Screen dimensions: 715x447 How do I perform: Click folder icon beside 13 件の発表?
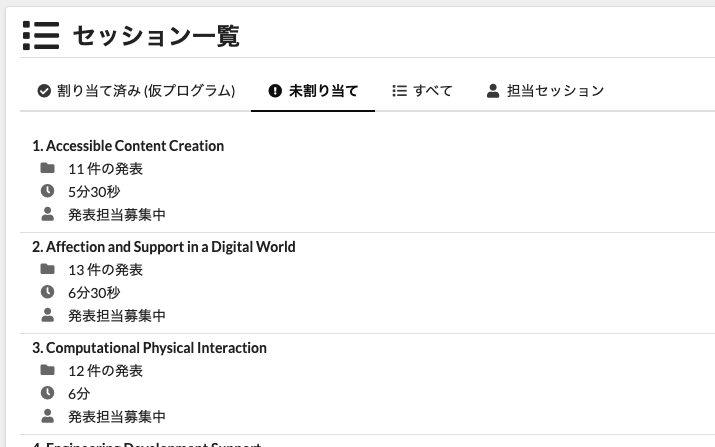[x=47, y=269]
